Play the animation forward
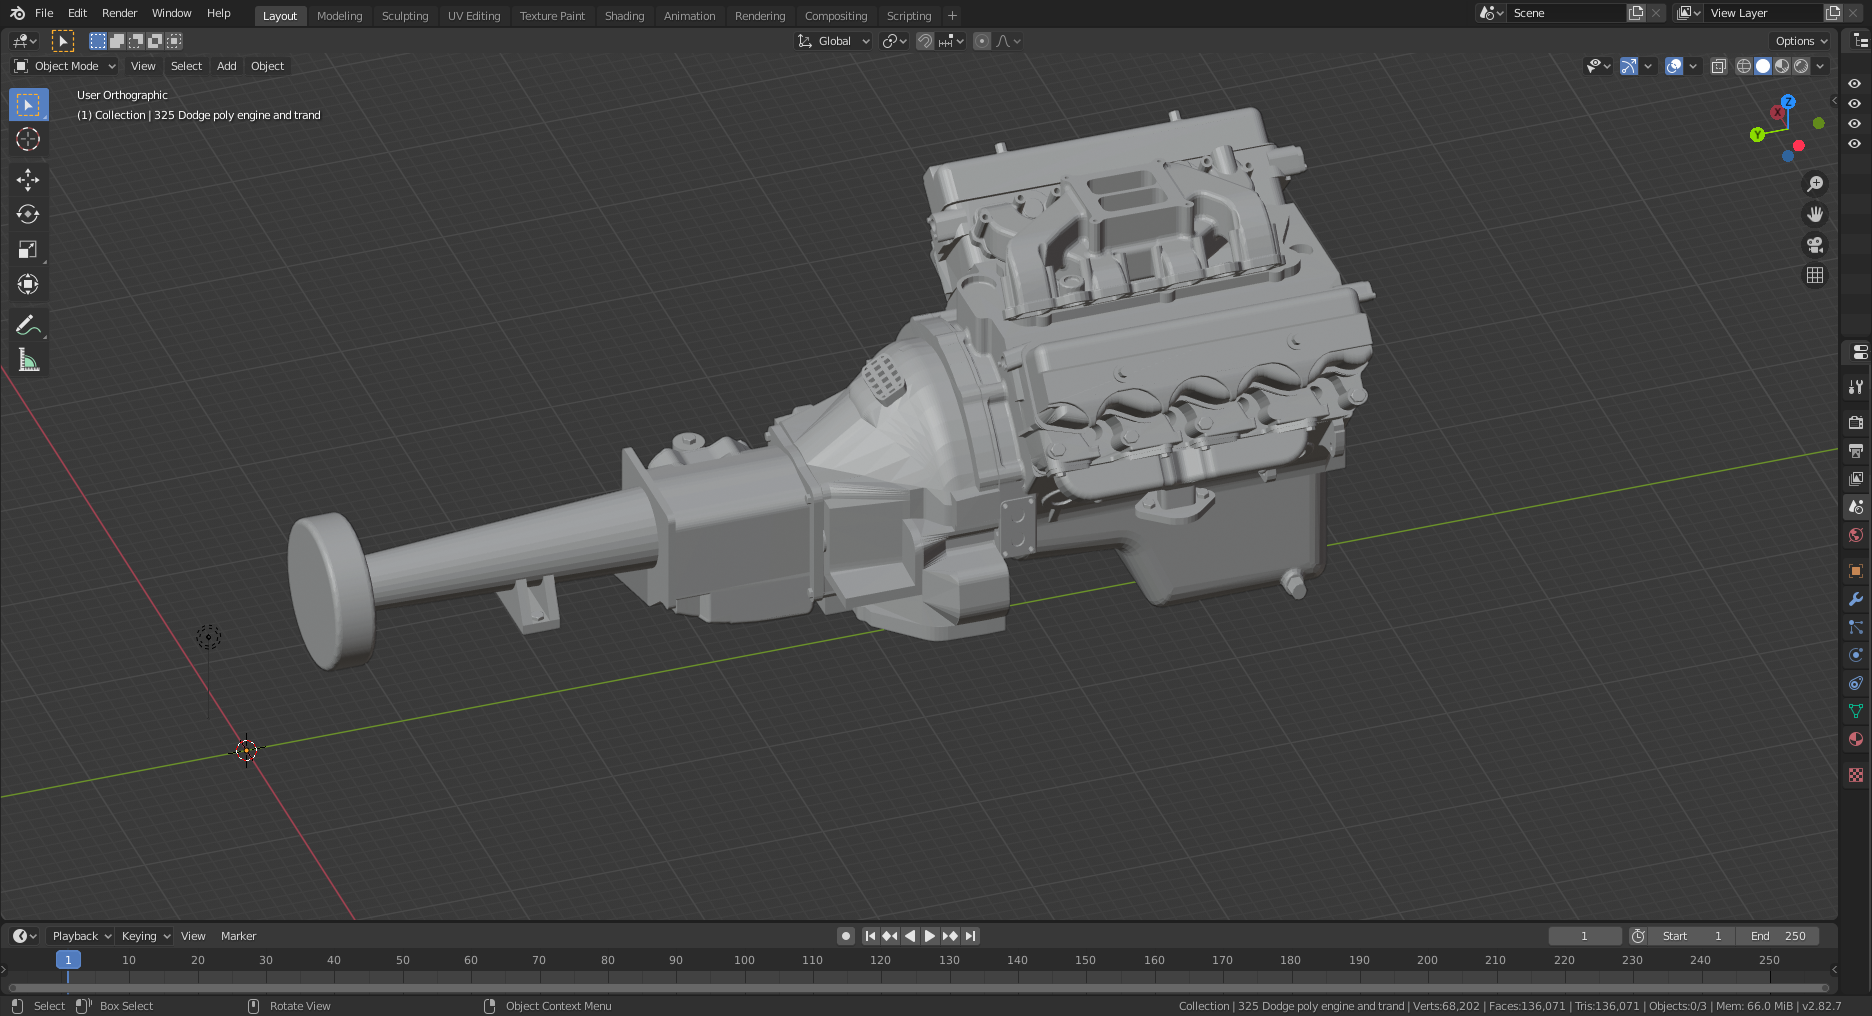 930,936
